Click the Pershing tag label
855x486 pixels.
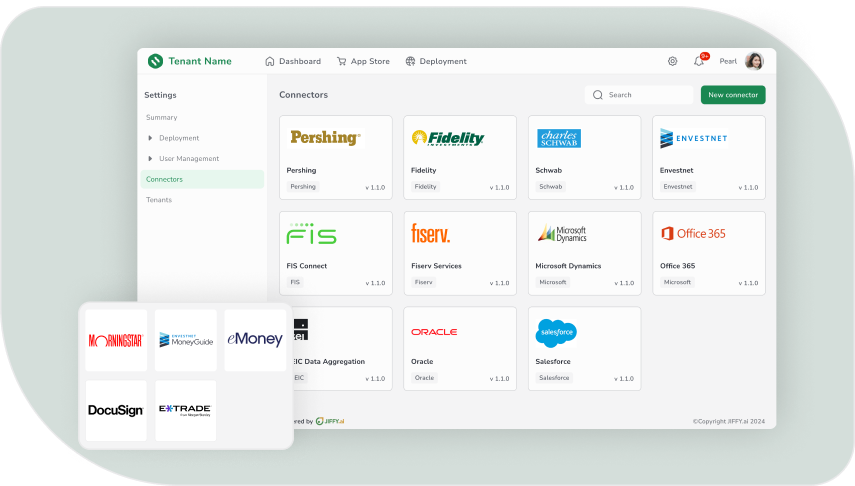click(x=303, y=187)
